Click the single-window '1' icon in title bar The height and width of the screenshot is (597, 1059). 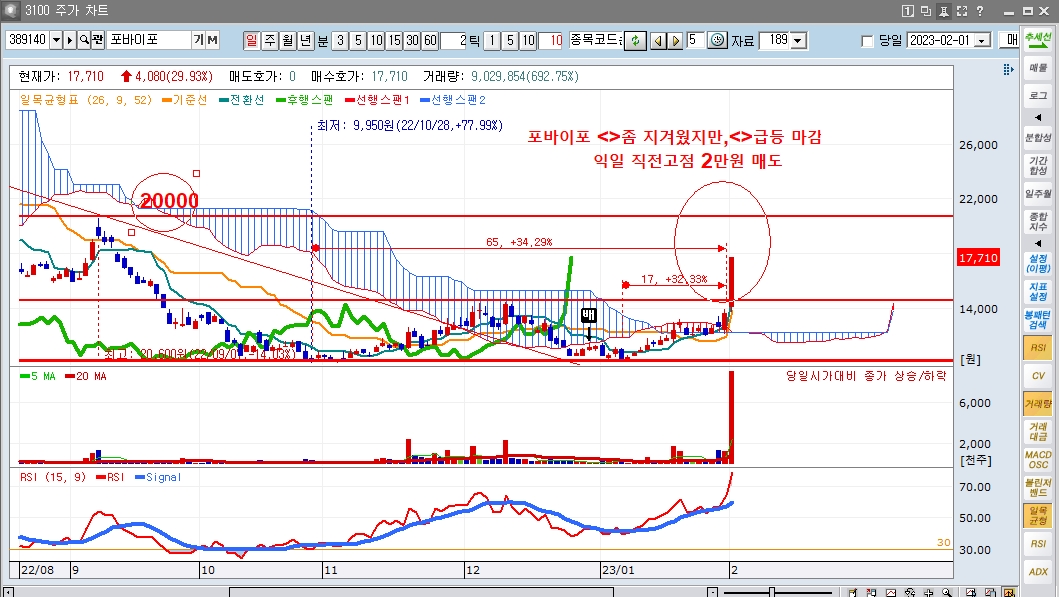[908, 11]
